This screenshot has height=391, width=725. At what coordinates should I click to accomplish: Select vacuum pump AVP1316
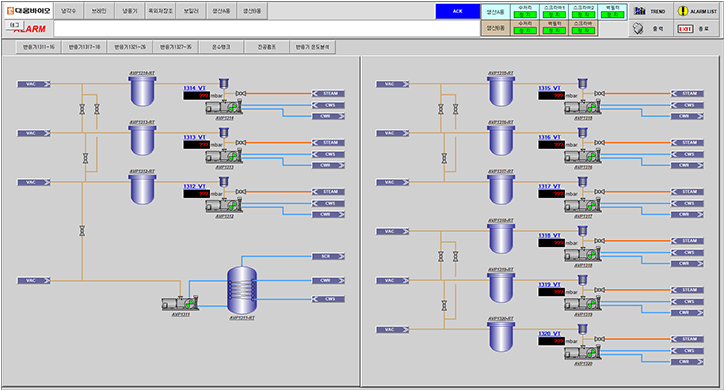point(582,157)
